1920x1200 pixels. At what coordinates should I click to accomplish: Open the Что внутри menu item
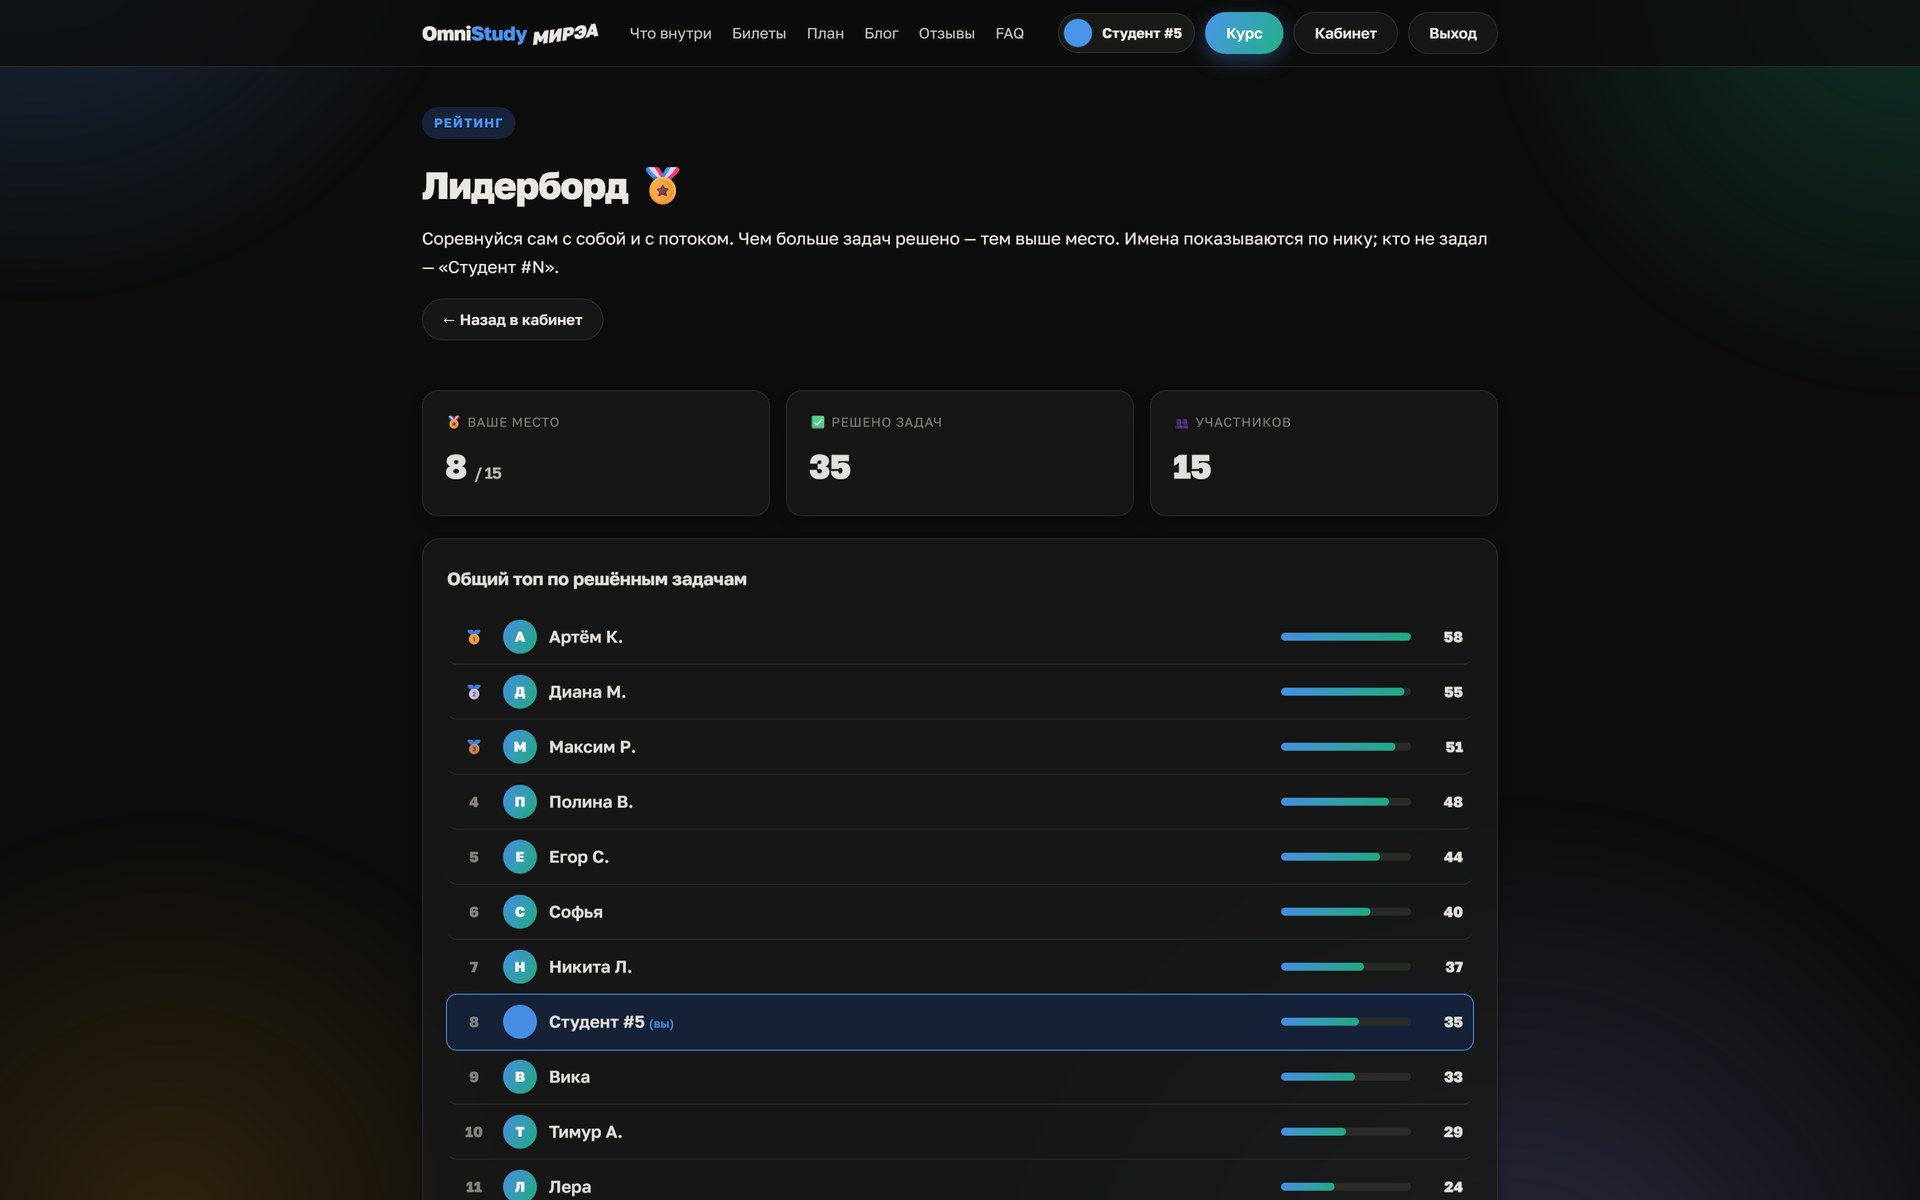670,33
